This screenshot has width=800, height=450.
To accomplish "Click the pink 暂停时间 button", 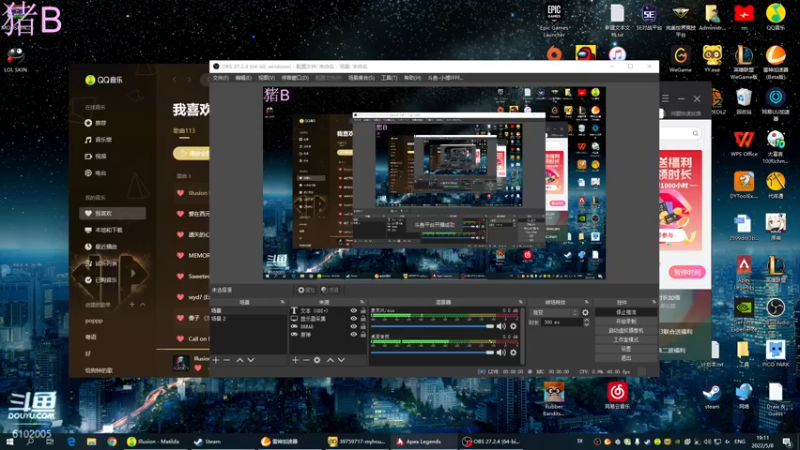I will pos(687,272).
